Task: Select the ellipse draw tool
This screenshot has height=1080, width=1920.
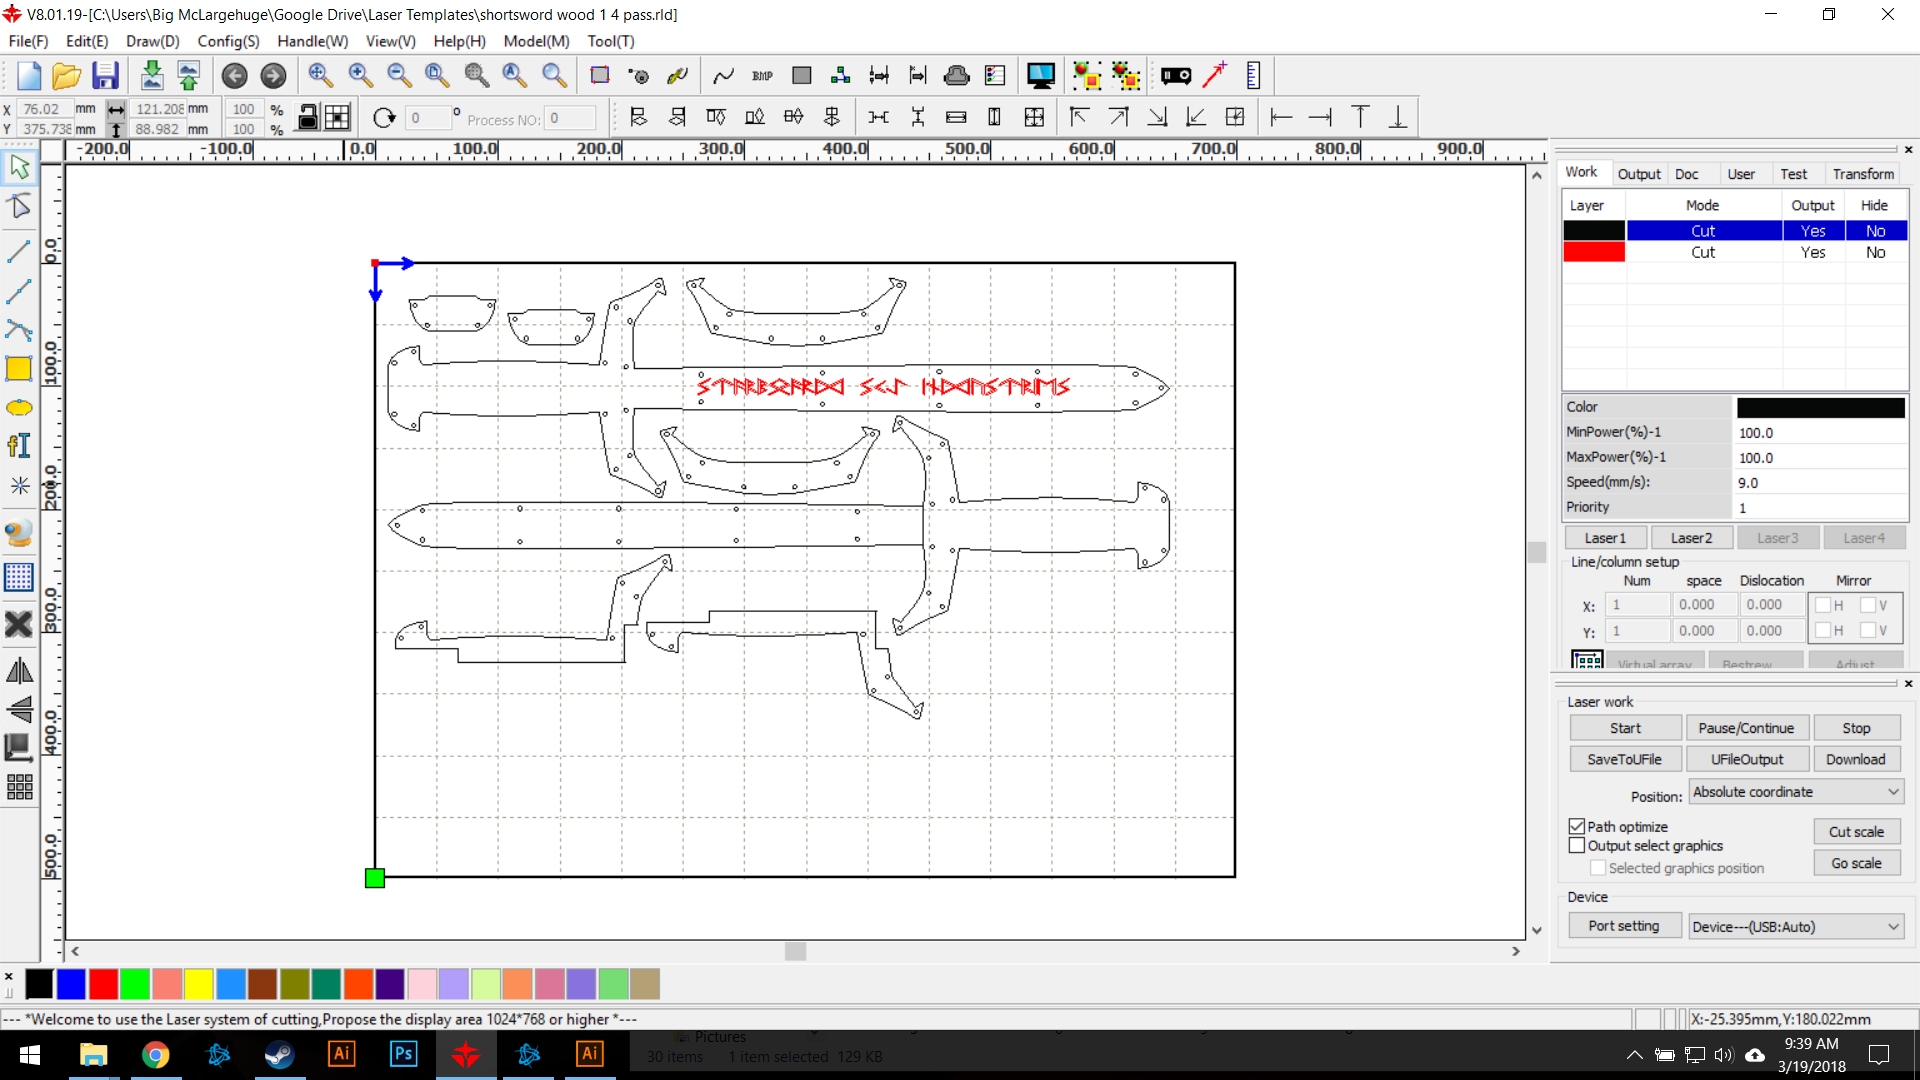Action: coord(20,407)
